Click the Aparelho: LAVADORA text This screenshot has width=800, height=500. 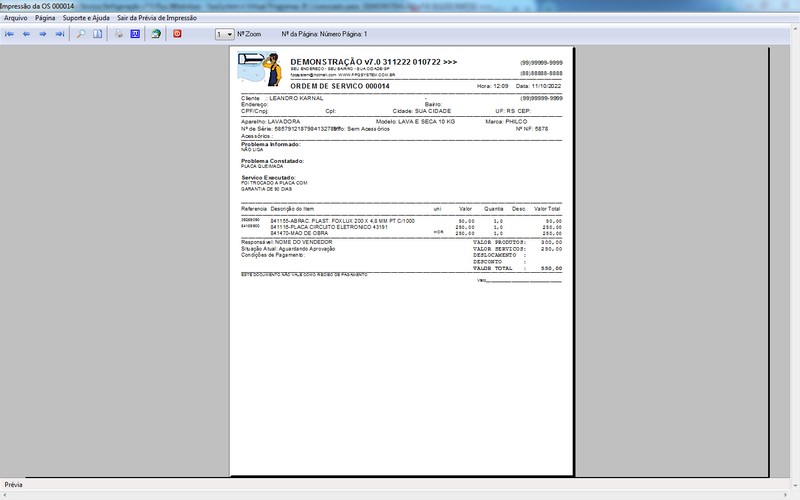[270, 122]
